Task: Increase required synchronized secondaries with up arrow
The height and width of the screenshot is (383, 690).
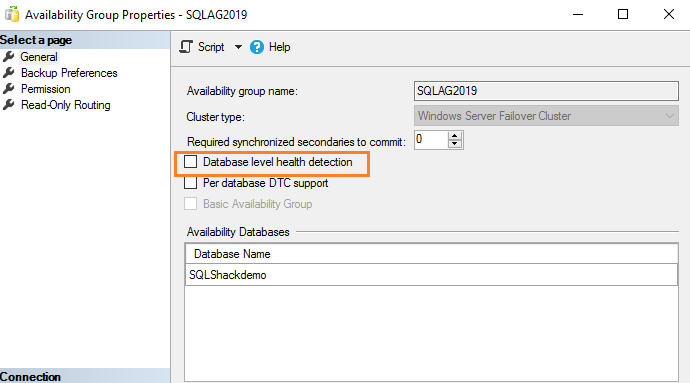Action: 455,136
